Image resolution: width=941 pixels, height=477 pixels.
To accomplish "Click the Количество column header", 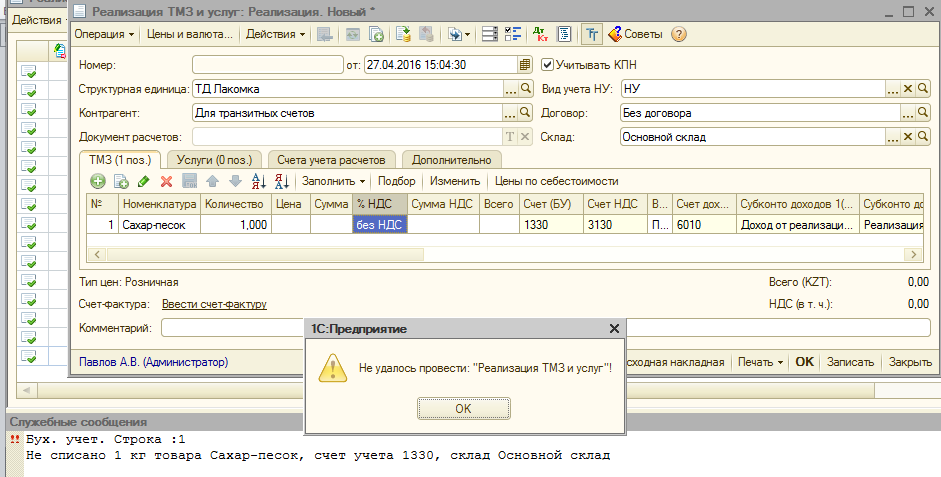I will (x=235, y=204).
